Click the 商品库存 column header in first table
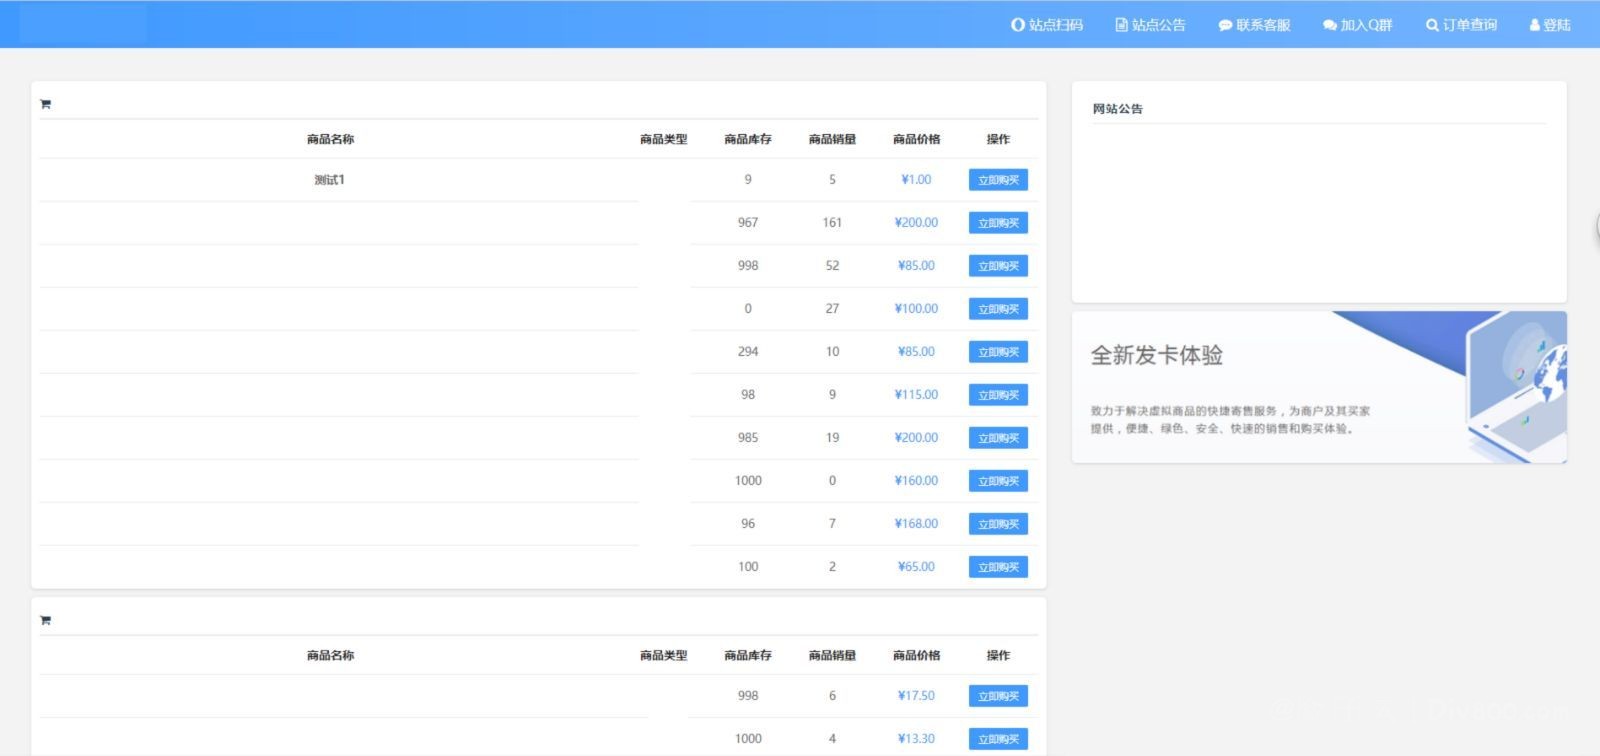The width and height of the screenshot is (1600, 756). coord(748,139)
